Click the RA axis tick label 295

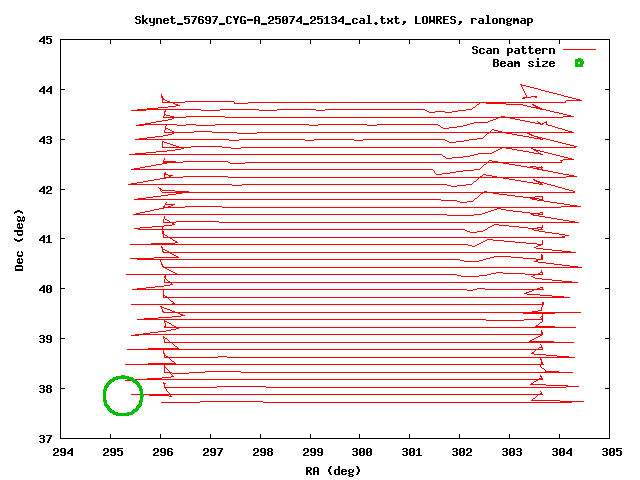point(113,452)
